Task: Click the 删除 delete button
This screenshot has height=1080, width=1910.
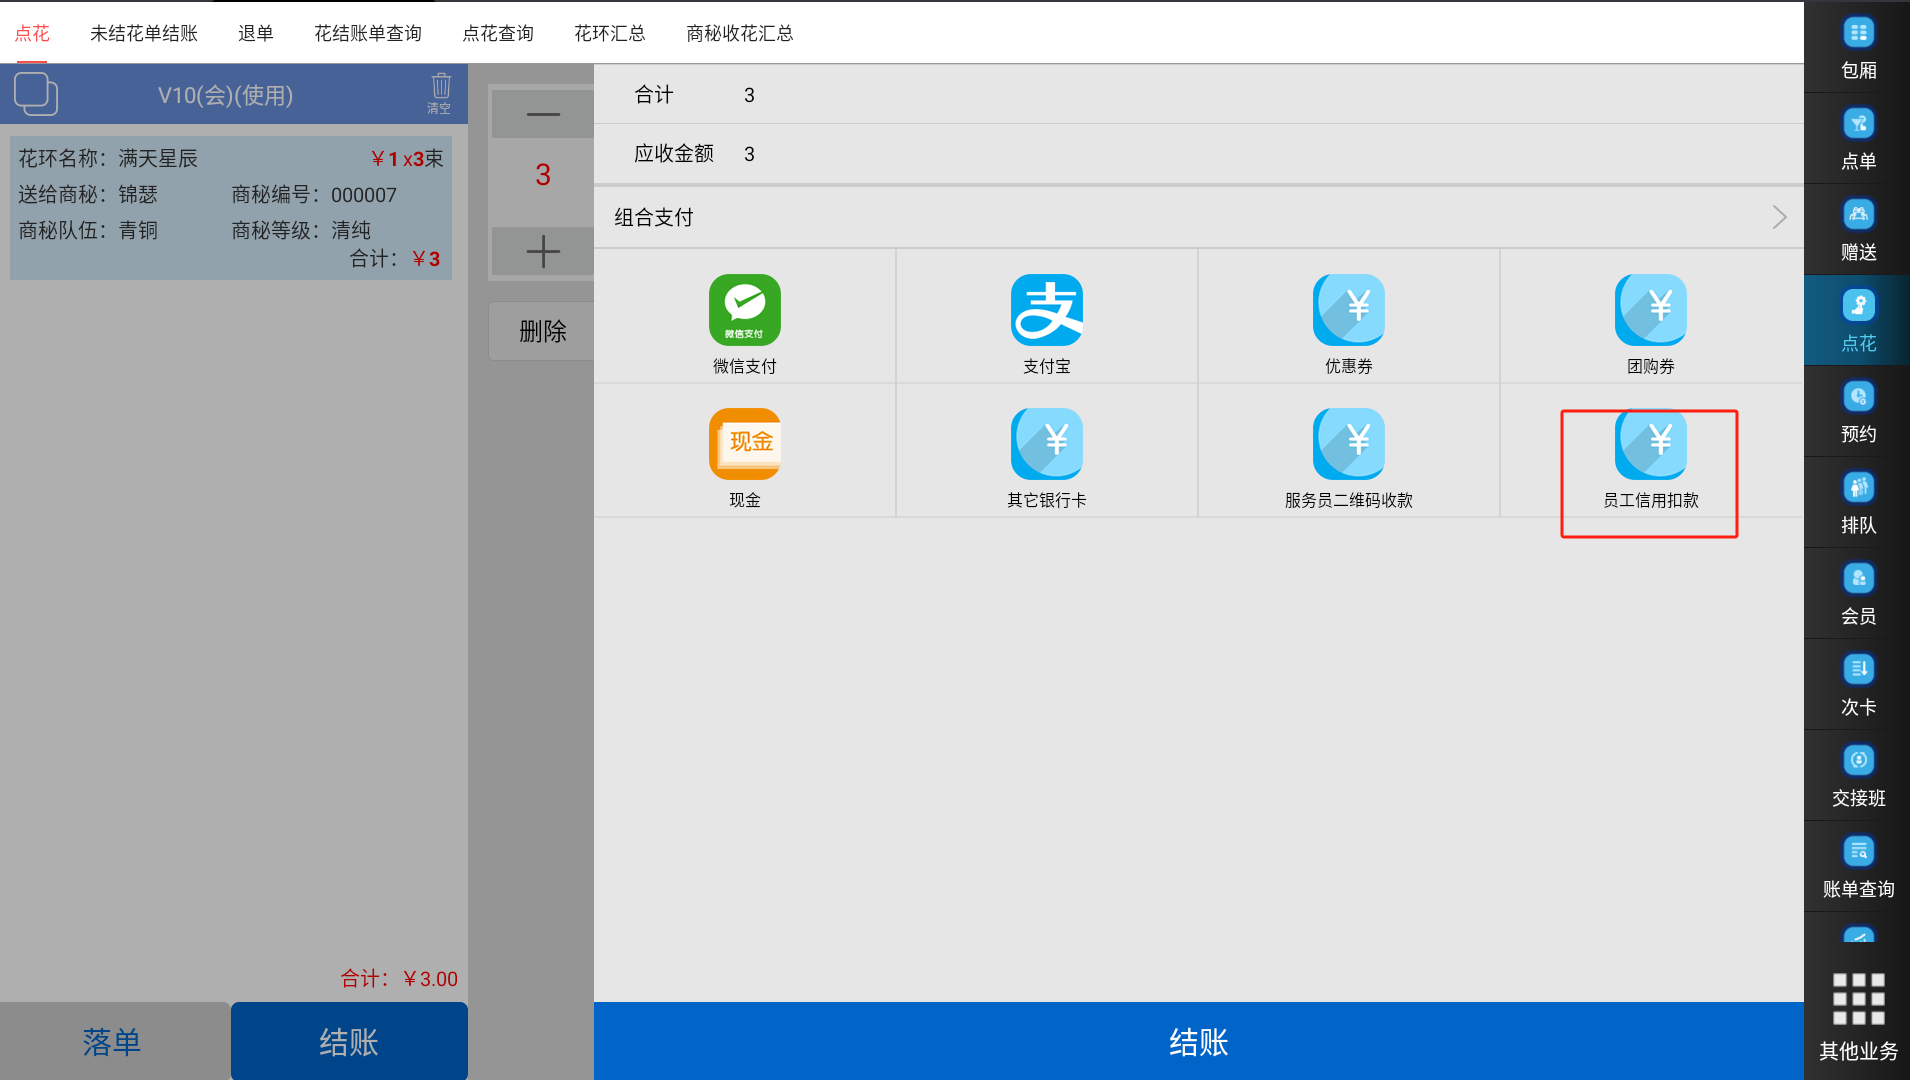Action: point(543,331)
